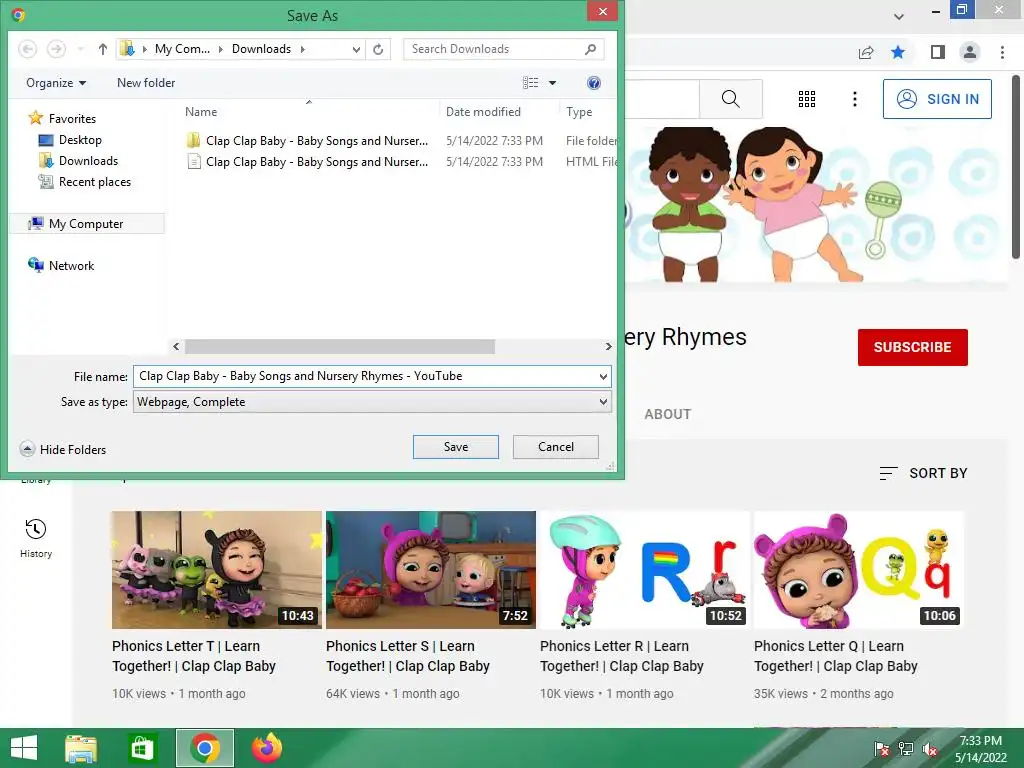Open the Organize dropdown menu

(x=56, y=83)
